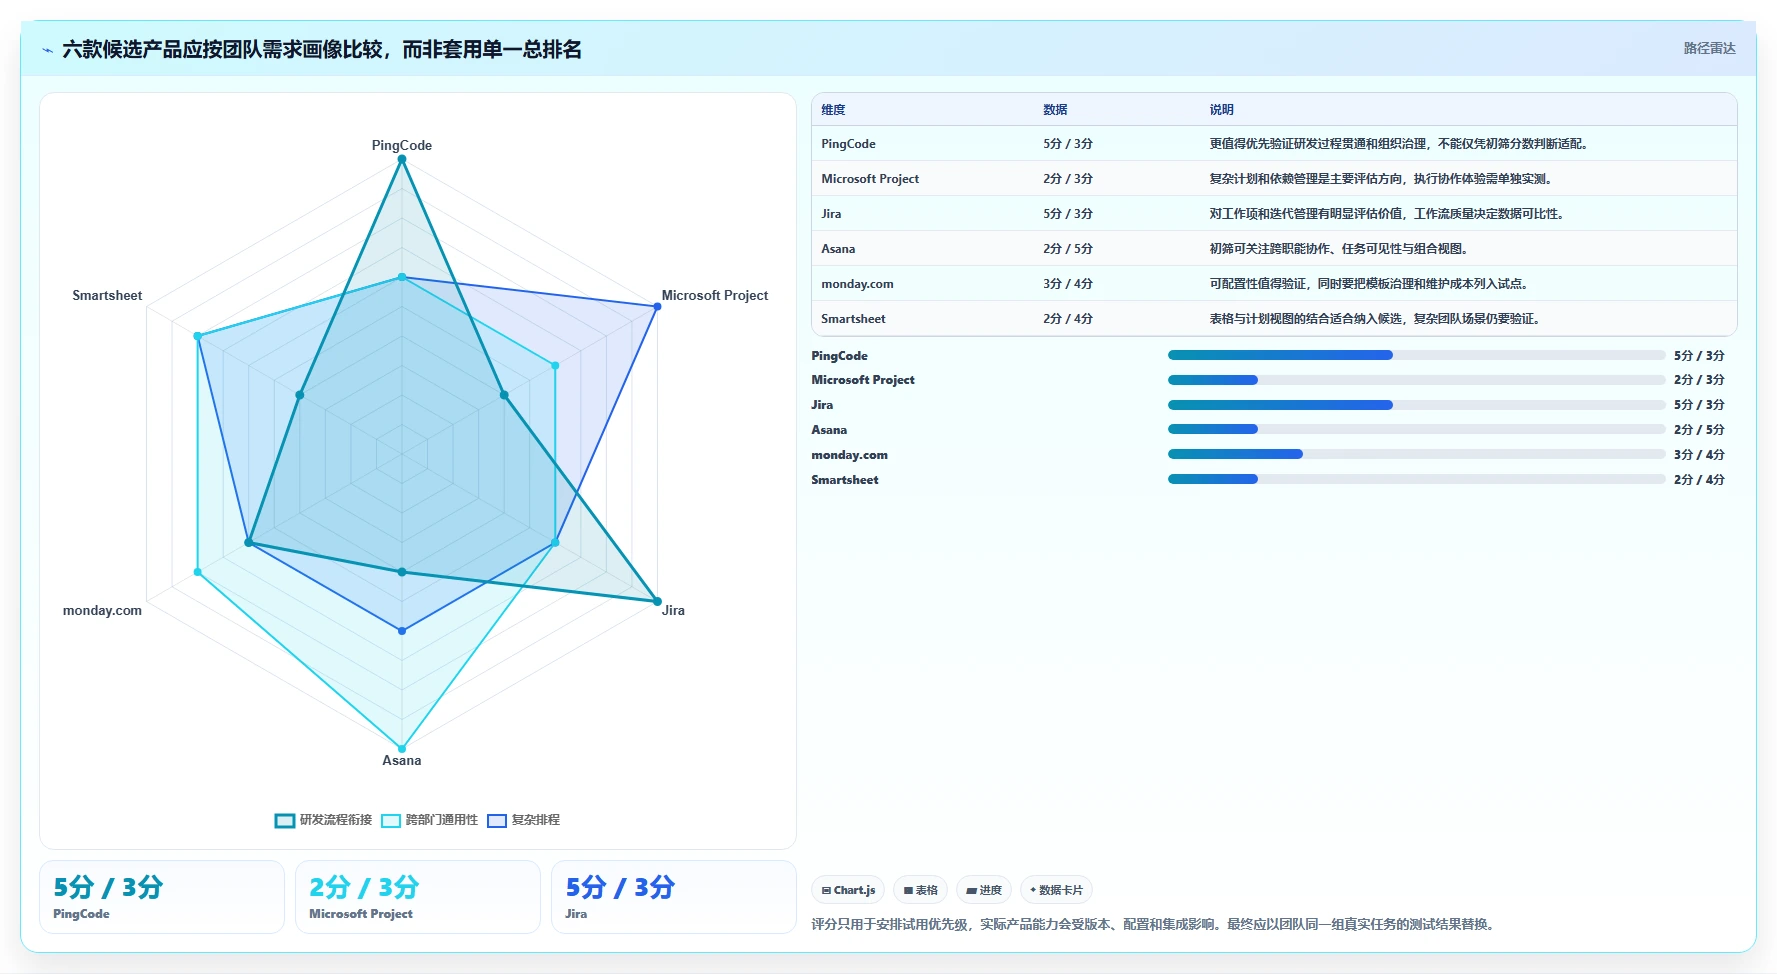This screenshot has width=1777, height=974.
Task: Click the footnote starting with 评分只用于安排试用优先级
Action: (1155, 924)
